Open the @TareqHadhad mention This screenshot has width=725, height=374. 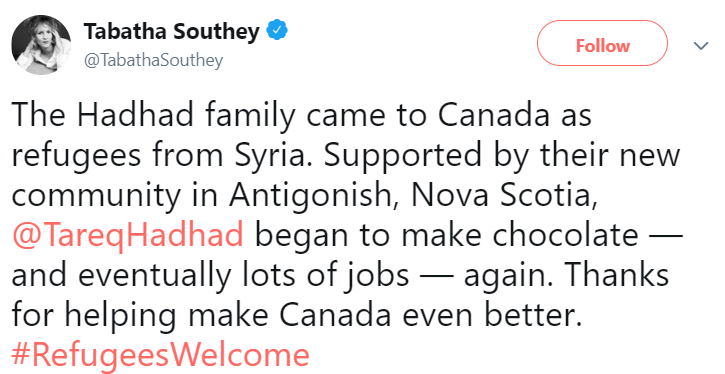point(128,236)
